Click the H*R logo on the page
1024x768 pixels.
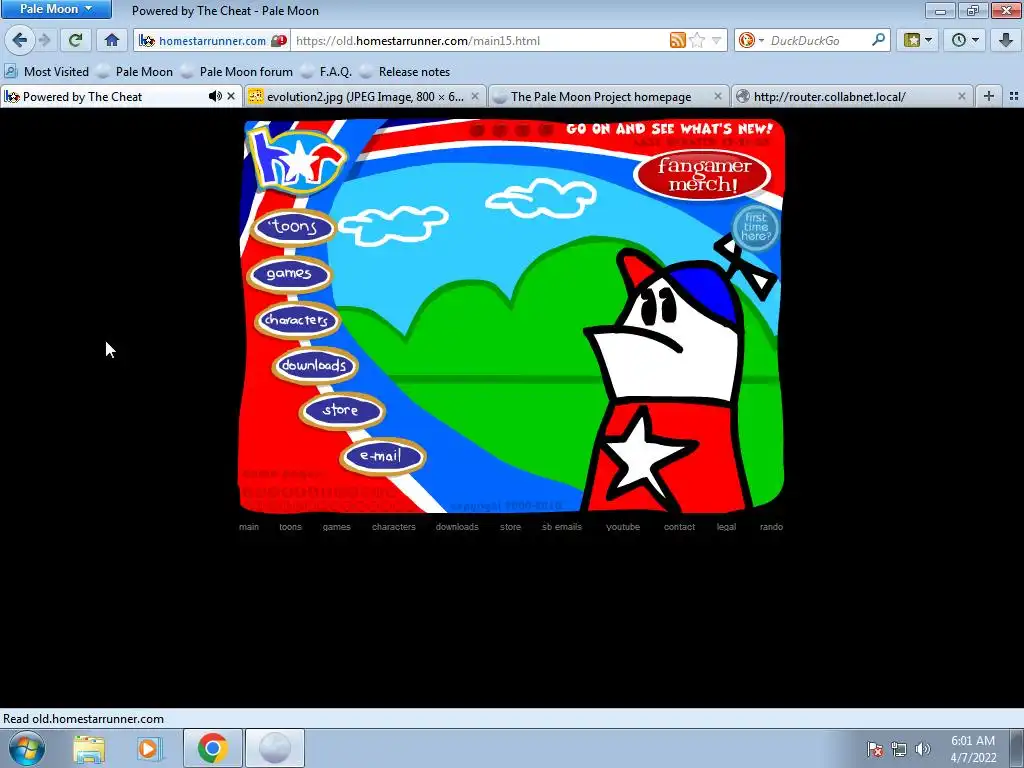point(296,161)
